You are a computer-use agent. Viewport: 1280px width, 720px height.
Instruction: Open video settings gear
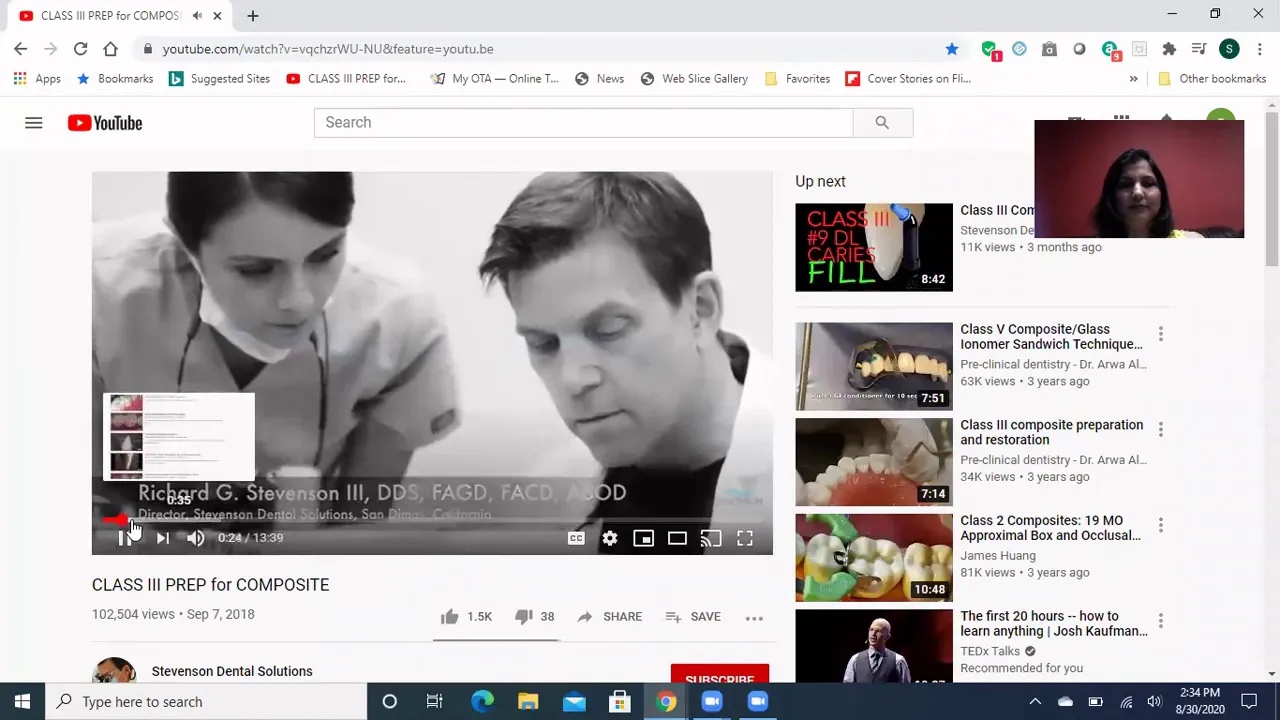tap(610, 538)
